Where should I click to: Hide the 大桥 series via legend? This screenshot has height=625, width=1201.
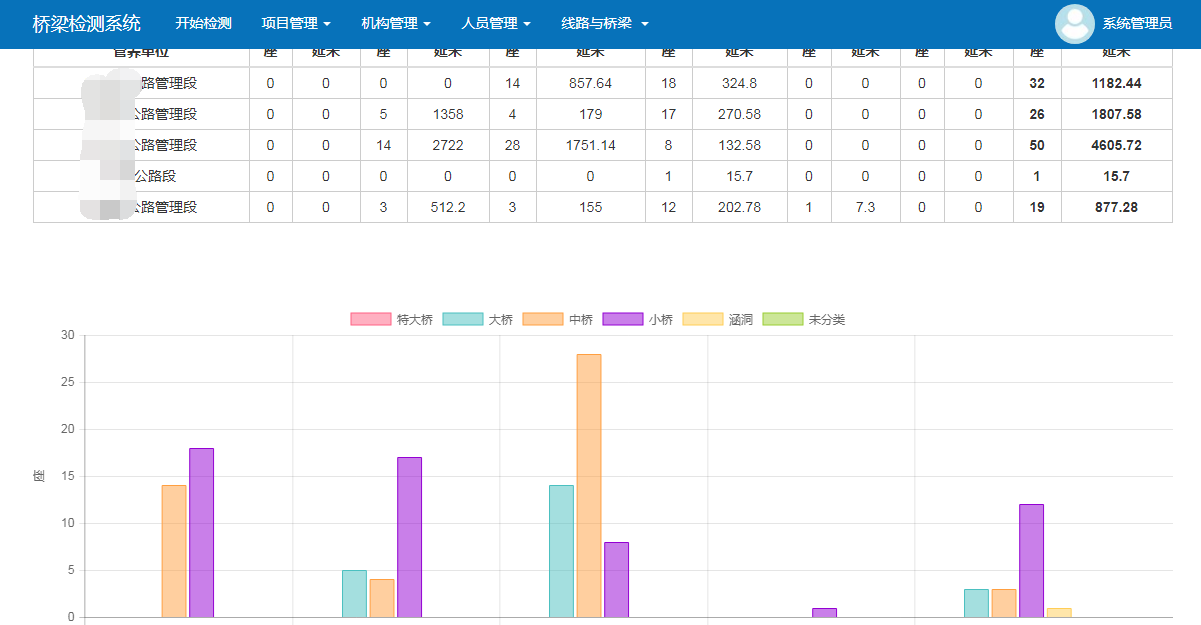click(478, 320)
